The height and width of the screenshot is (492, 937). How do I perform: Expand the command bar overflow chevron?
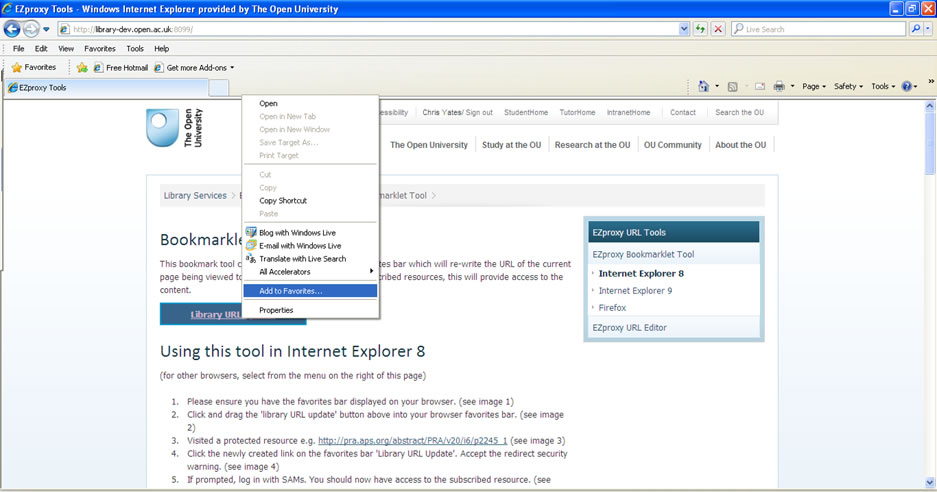coord(930,81)
